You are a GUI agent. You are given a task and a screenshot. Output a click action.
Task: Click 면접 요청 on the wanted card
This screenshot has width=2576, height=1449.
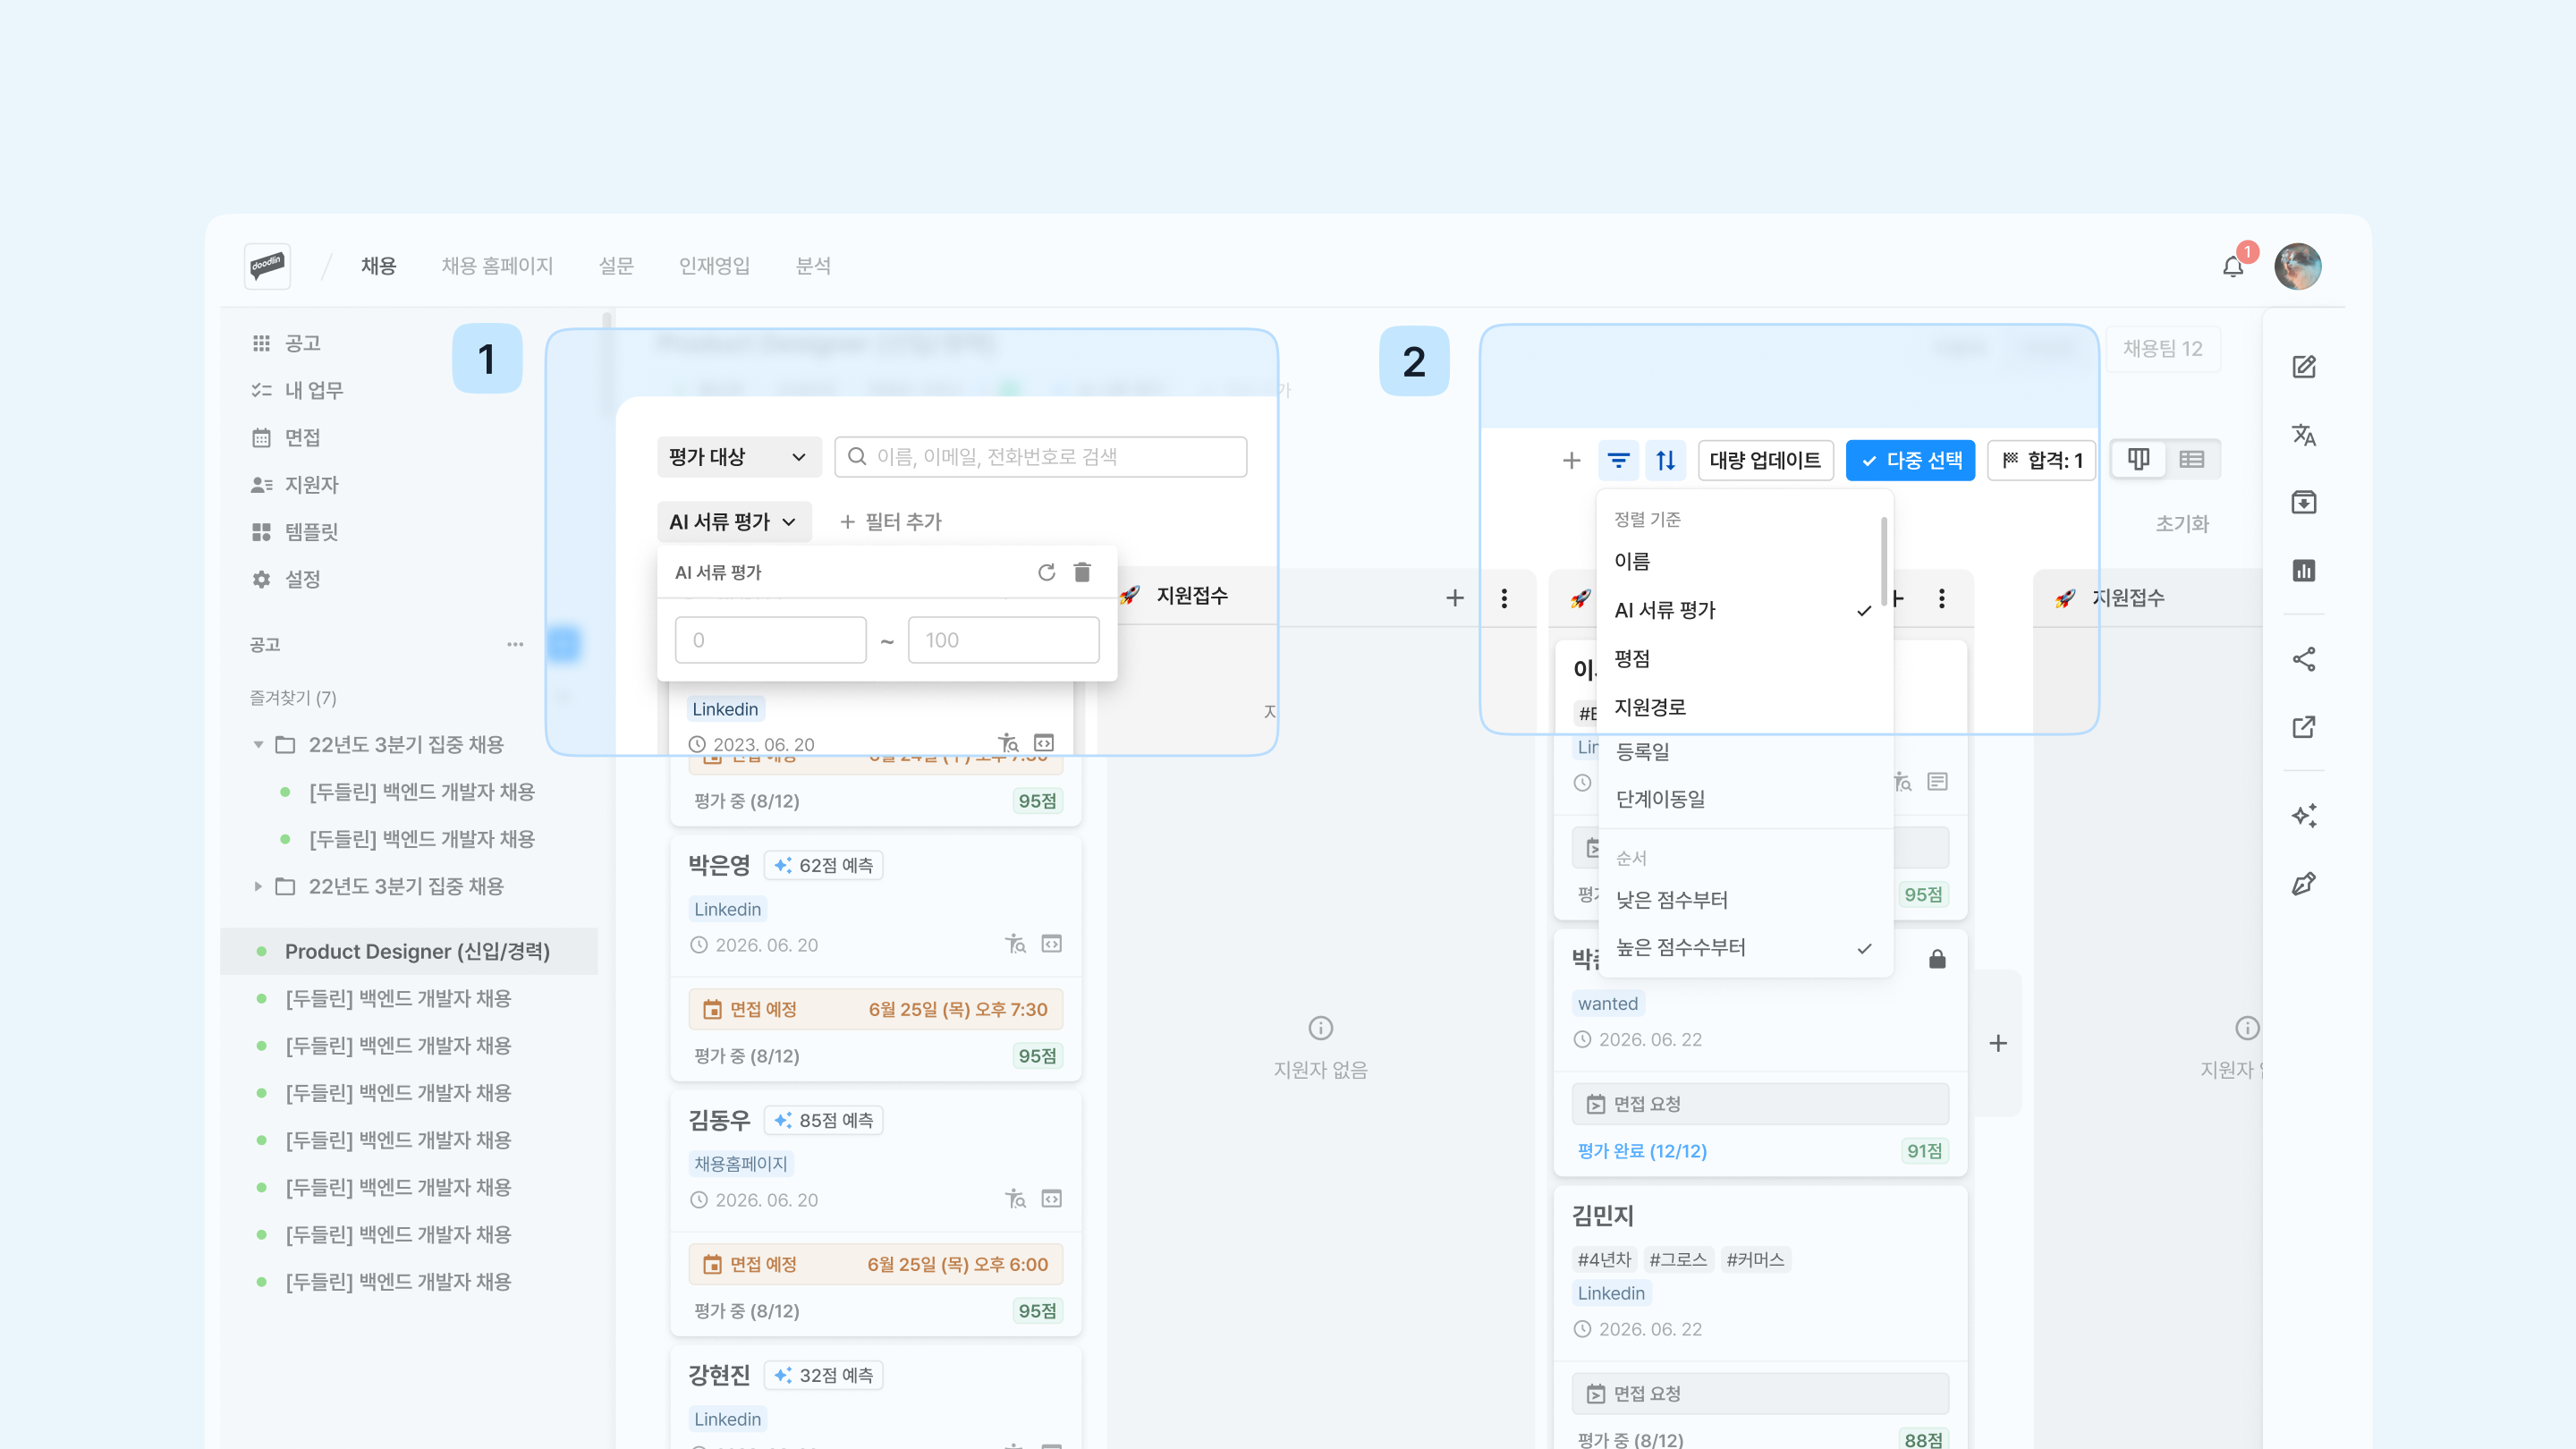pos(1760,1104)
